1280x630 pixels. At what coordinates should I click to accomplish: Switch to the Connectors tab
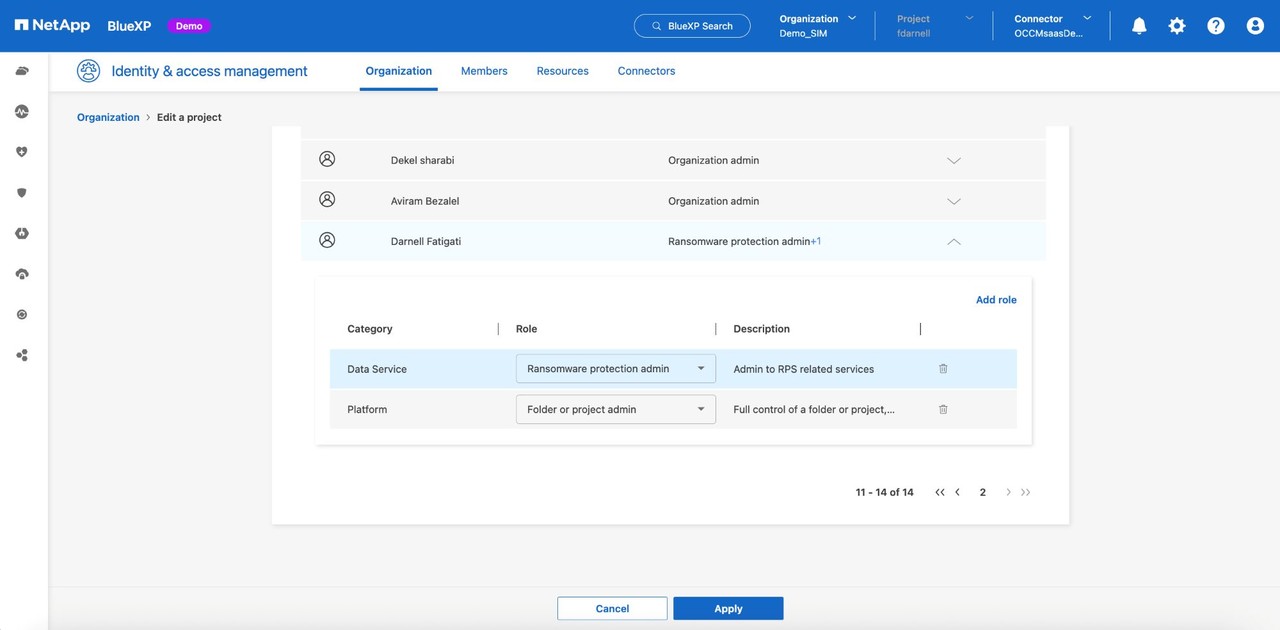tap(646, 71)
